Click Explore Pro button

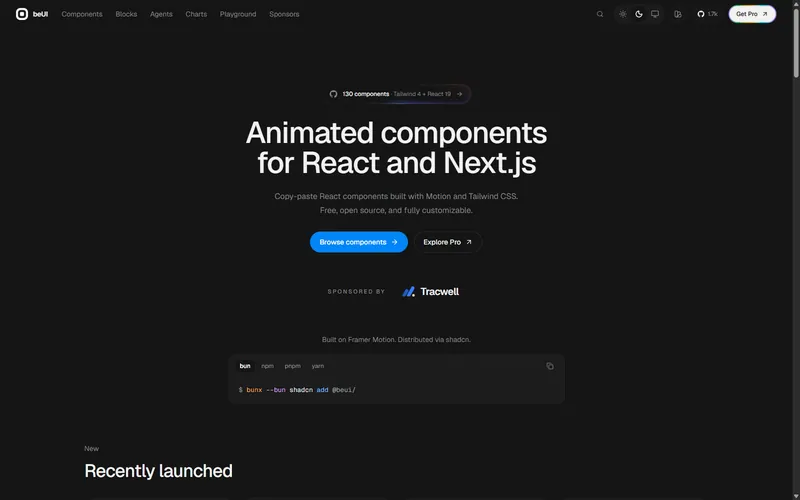(x=447, y=242)
